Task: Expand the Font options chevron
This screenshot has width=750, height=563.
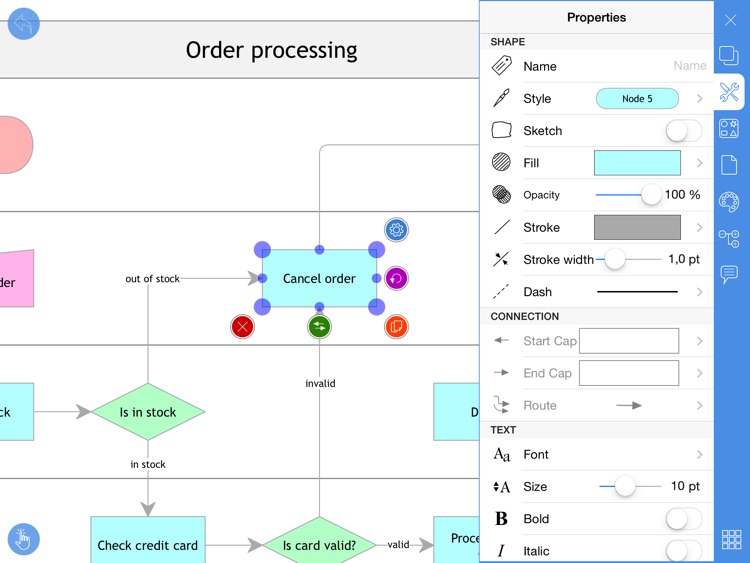Action: (699, 454)
